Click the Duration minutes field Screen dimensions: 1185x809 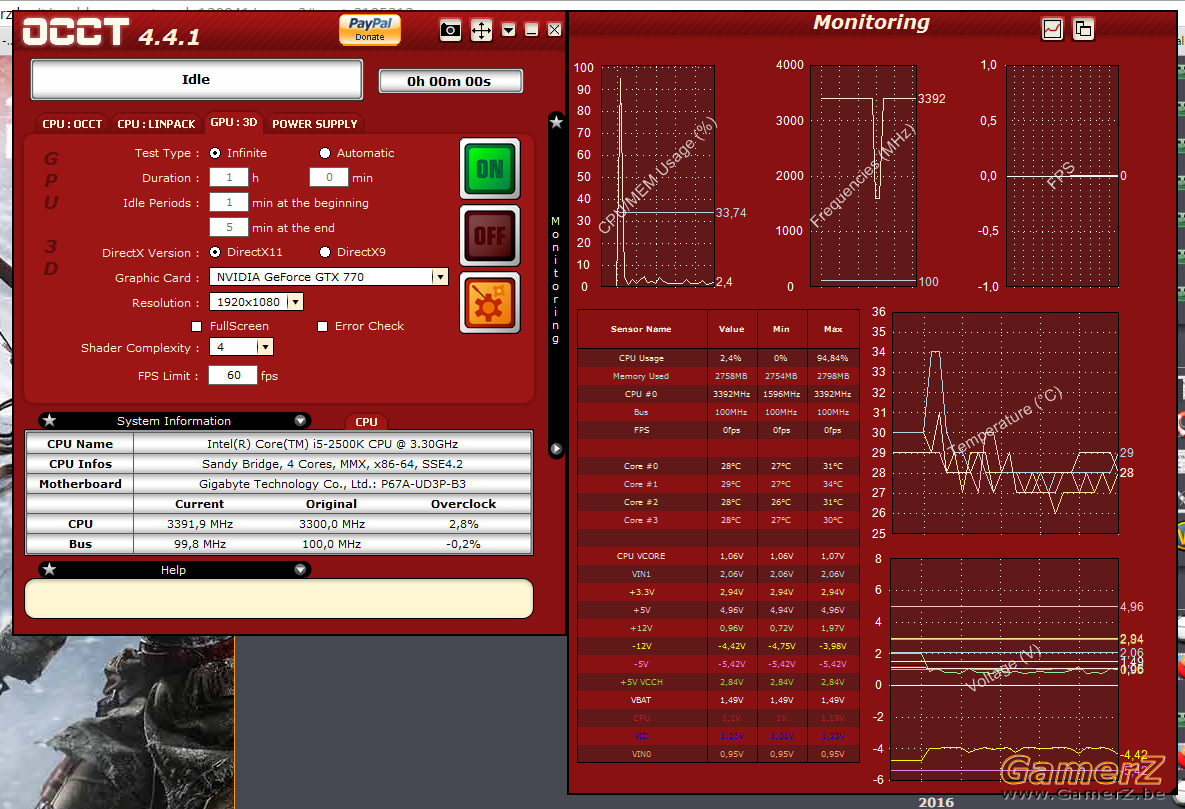[329, 178]
